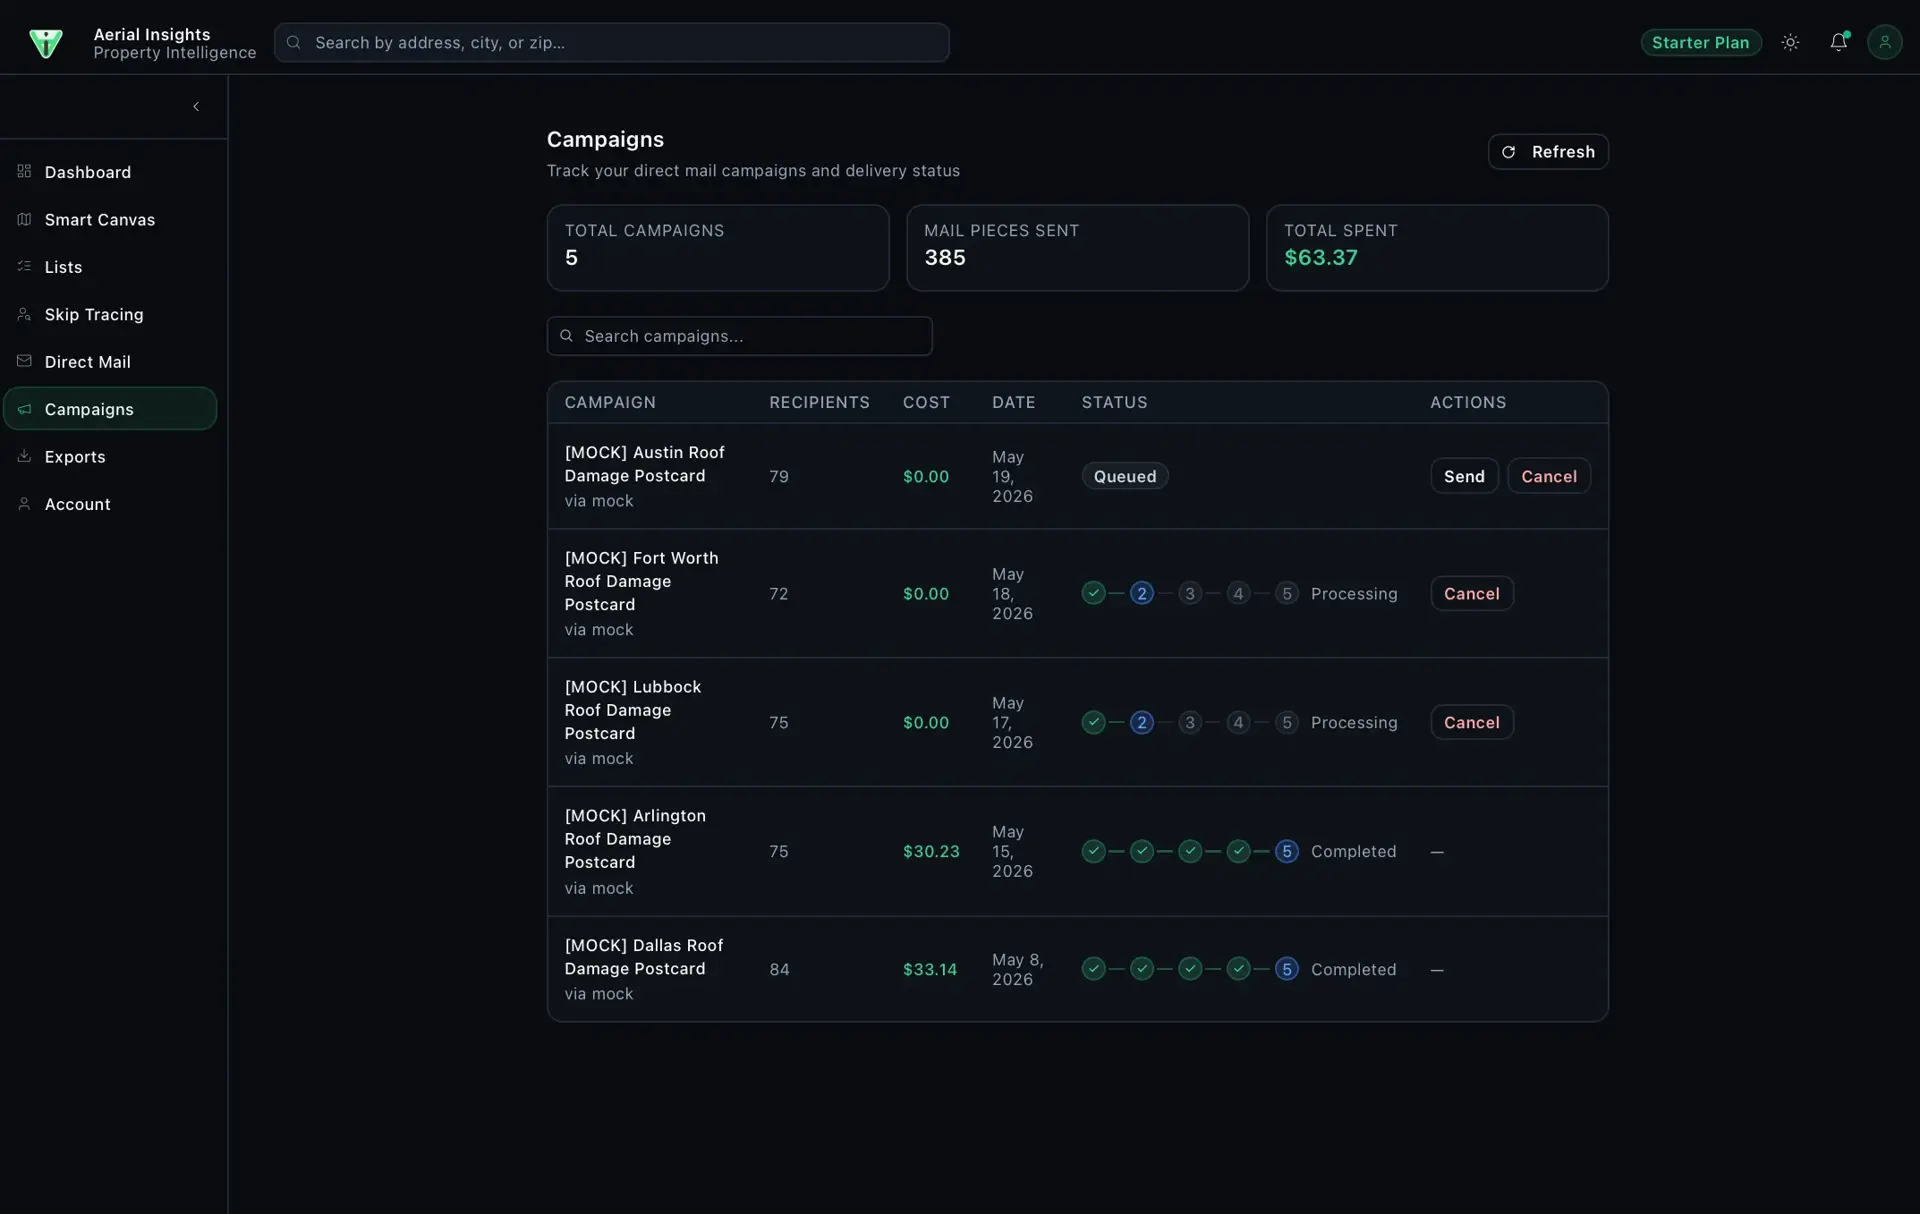Viewport: 1920px width, 1214px height.
Task: Click the first checkmark step for Fort Worth
Action: [x=1094, y=593]
